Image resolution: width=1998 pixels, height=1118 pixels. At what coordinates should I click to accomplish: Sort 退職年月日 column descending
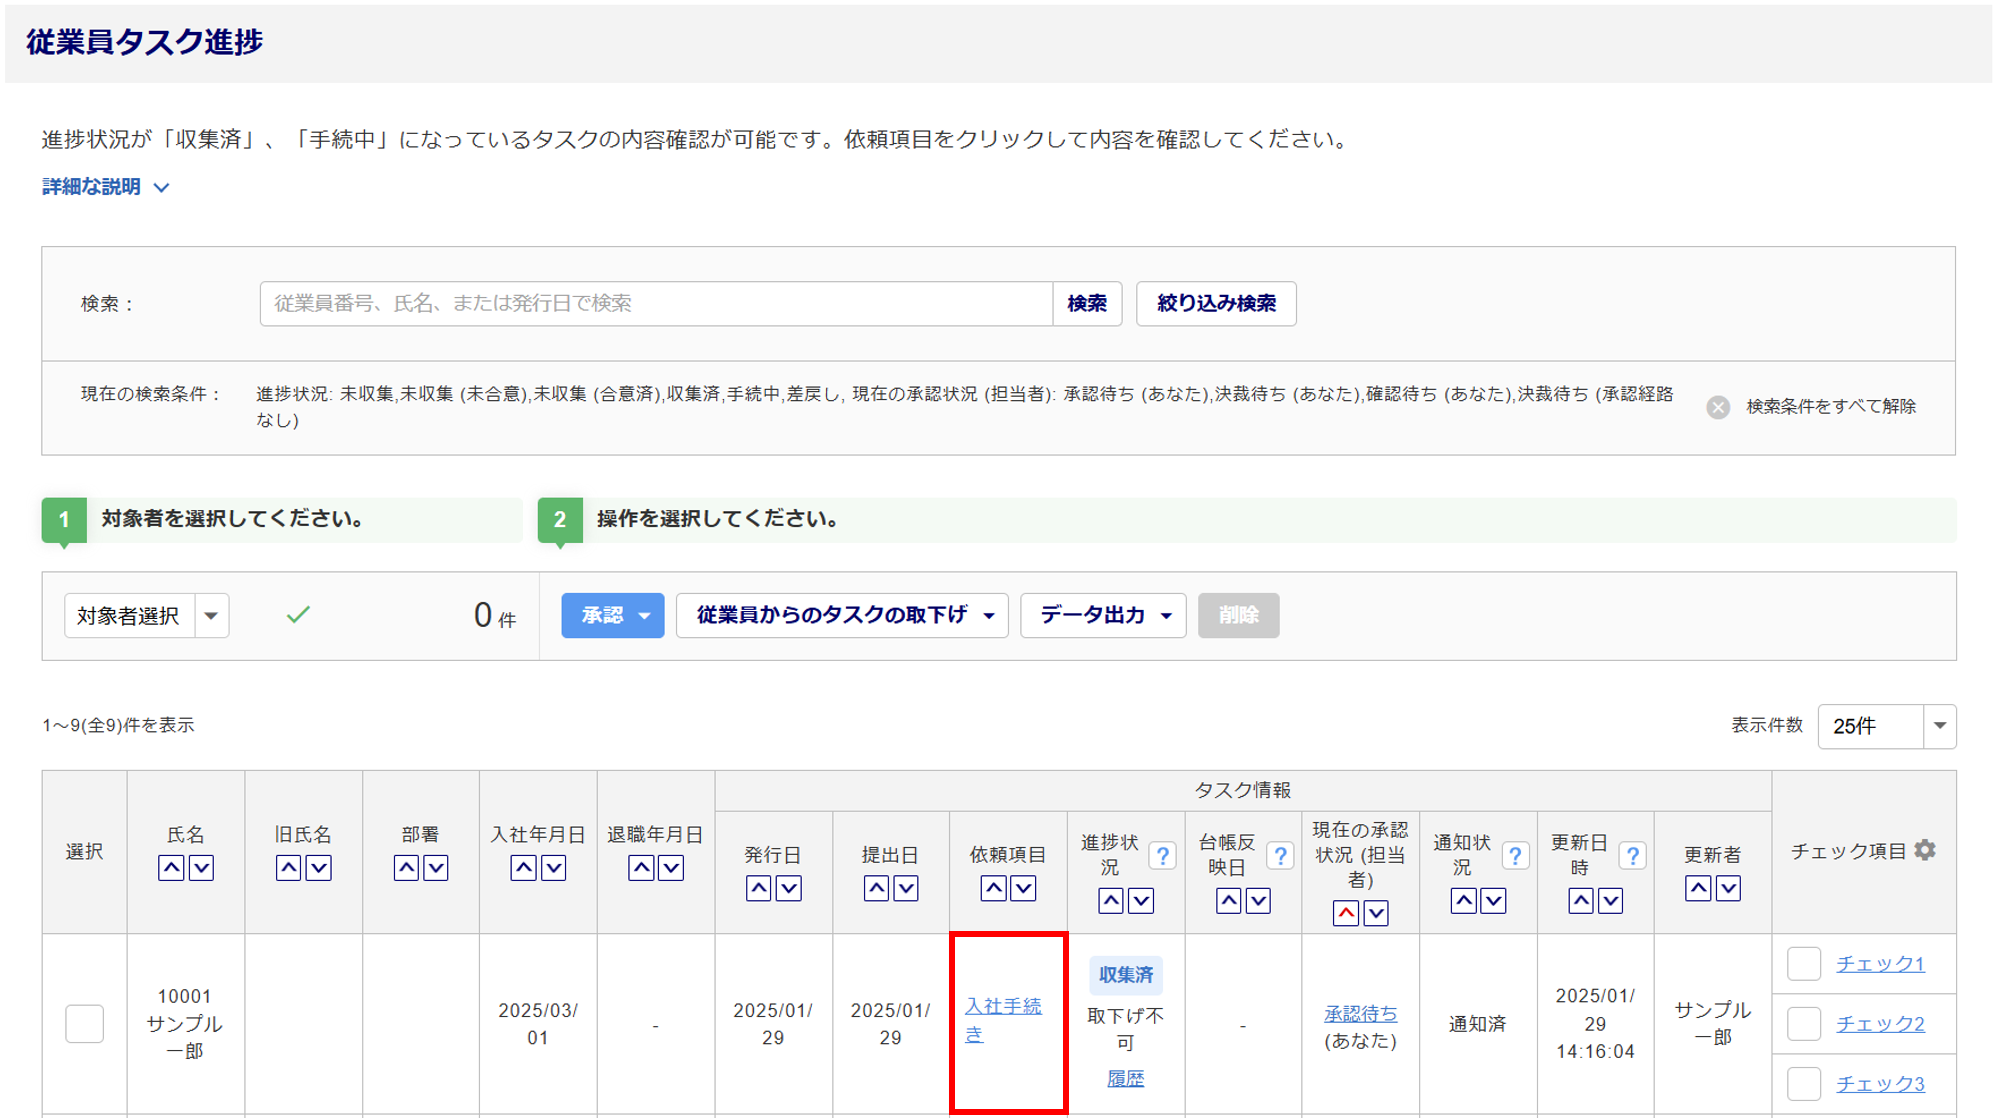(x=671, y=868)
